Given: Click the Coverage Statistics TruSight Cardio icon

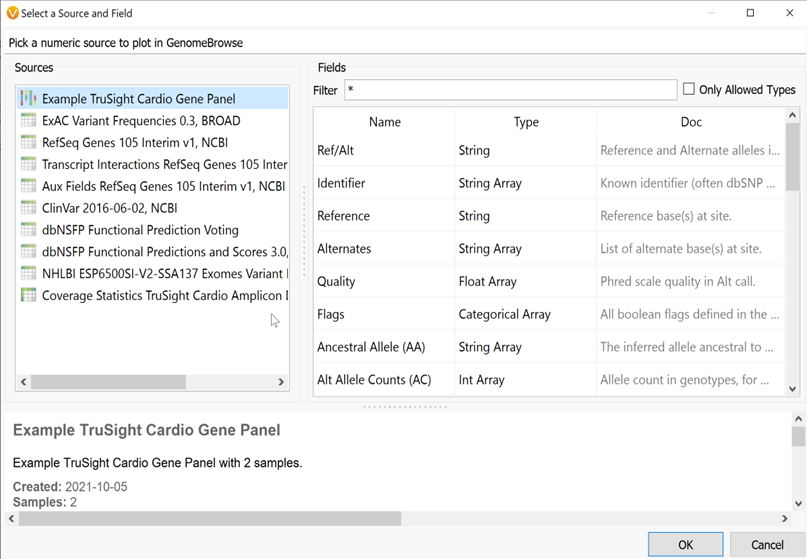Looking at the screenshot, I should [28, 295].
